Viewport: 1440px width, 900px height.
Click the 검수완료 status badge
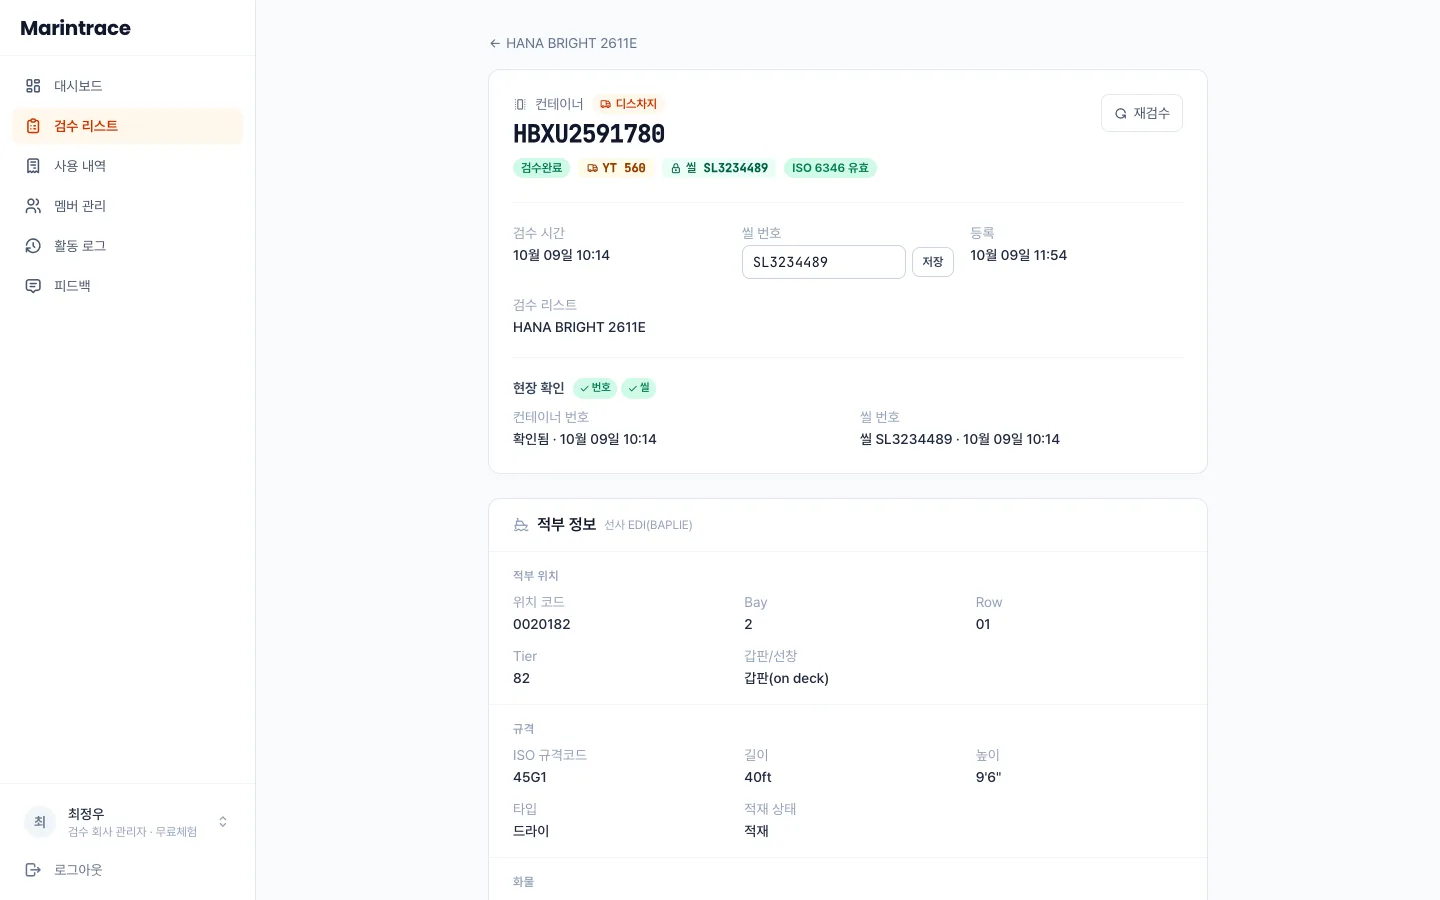coord(542,168)
